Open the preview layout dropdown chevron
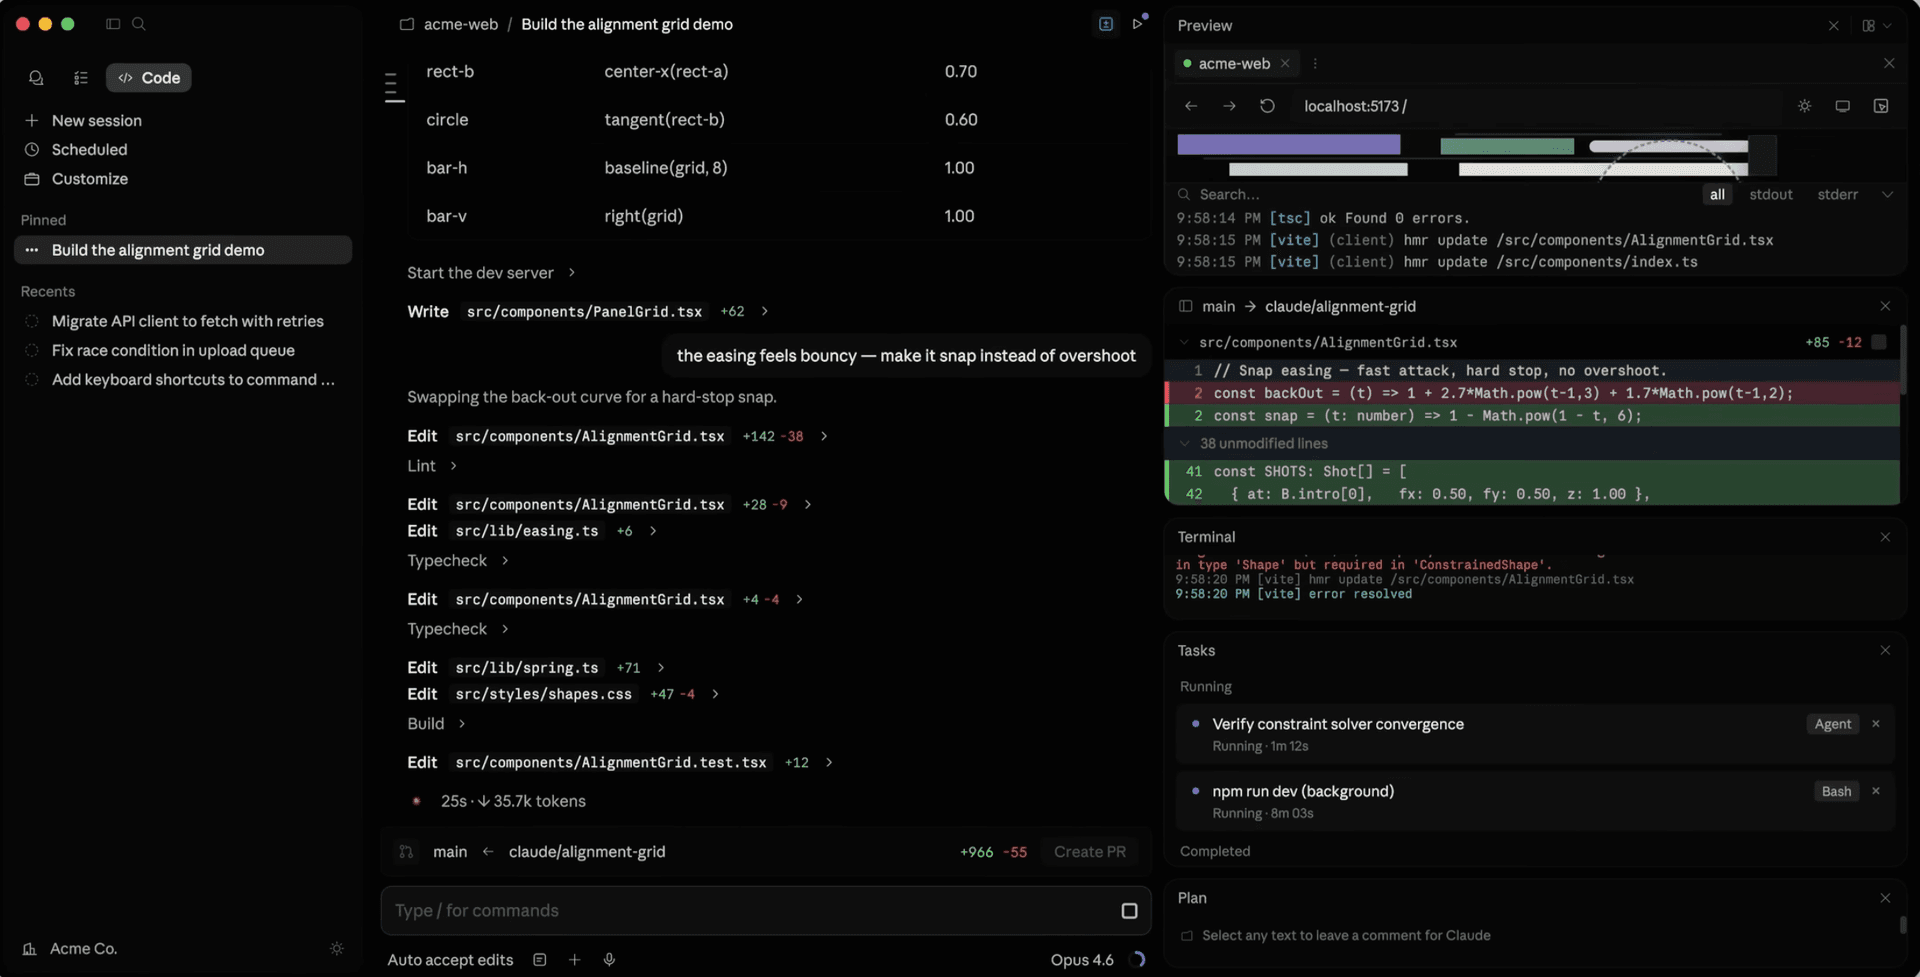 coord(1889,25)
